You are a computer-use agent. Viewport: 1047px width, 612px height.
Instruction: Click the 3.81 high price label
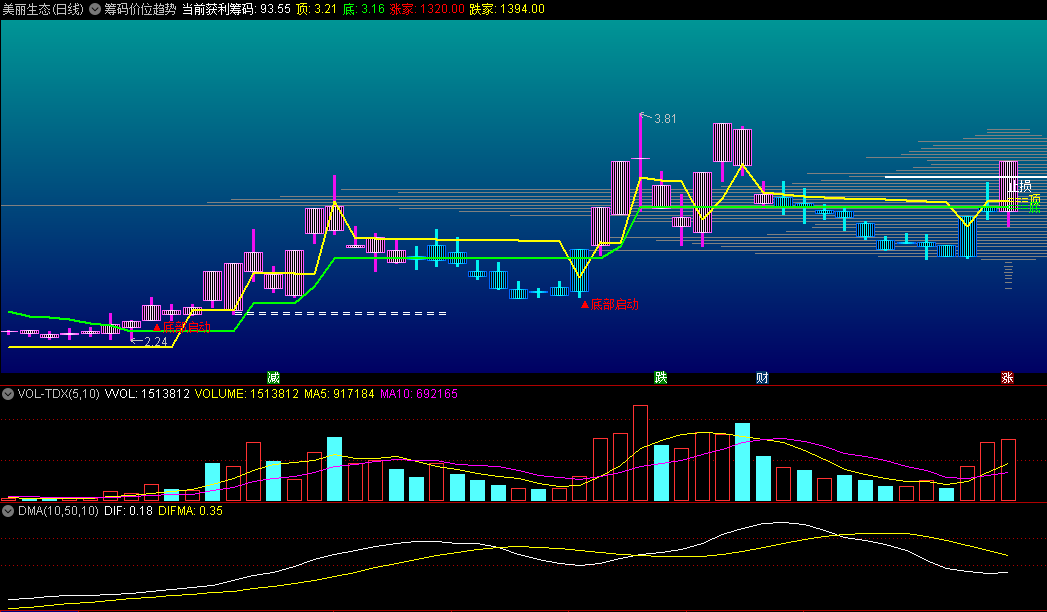coord(665,119)
